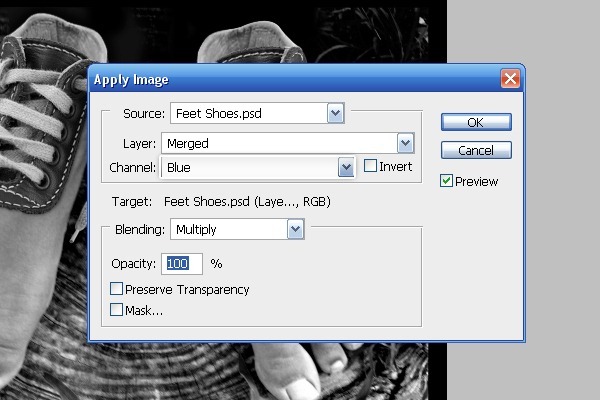Viewport: 600px width, 400px height.
Task: Open the Channel dropdown arrow
Action: [346, 167]
